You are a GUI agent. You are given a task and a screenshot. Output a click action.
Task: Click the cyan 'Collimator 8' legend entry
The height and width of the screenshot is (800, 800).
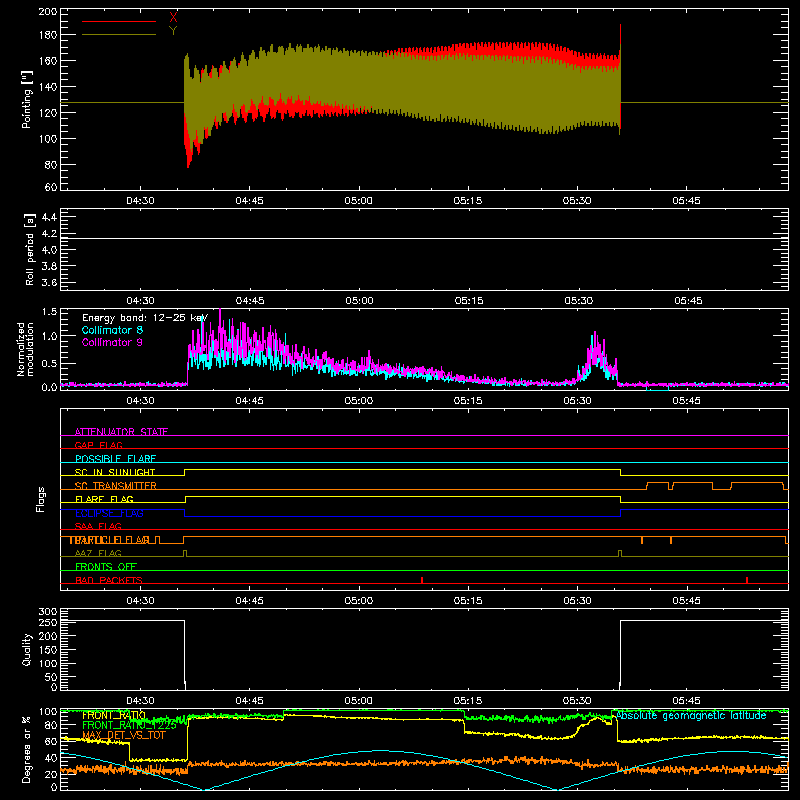[112, 330]
